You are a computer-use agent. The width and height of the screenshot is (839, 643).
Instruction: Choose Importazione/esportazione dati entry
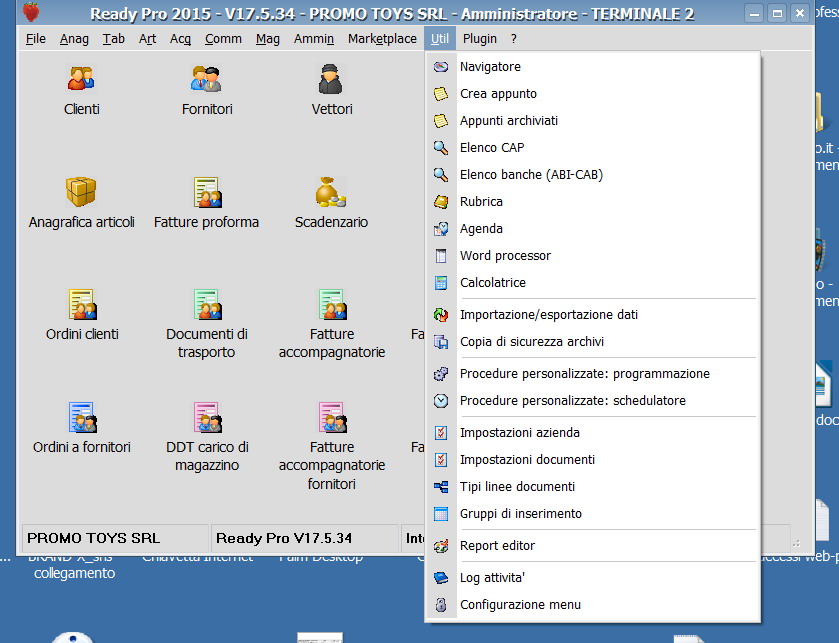pos(592,315)
